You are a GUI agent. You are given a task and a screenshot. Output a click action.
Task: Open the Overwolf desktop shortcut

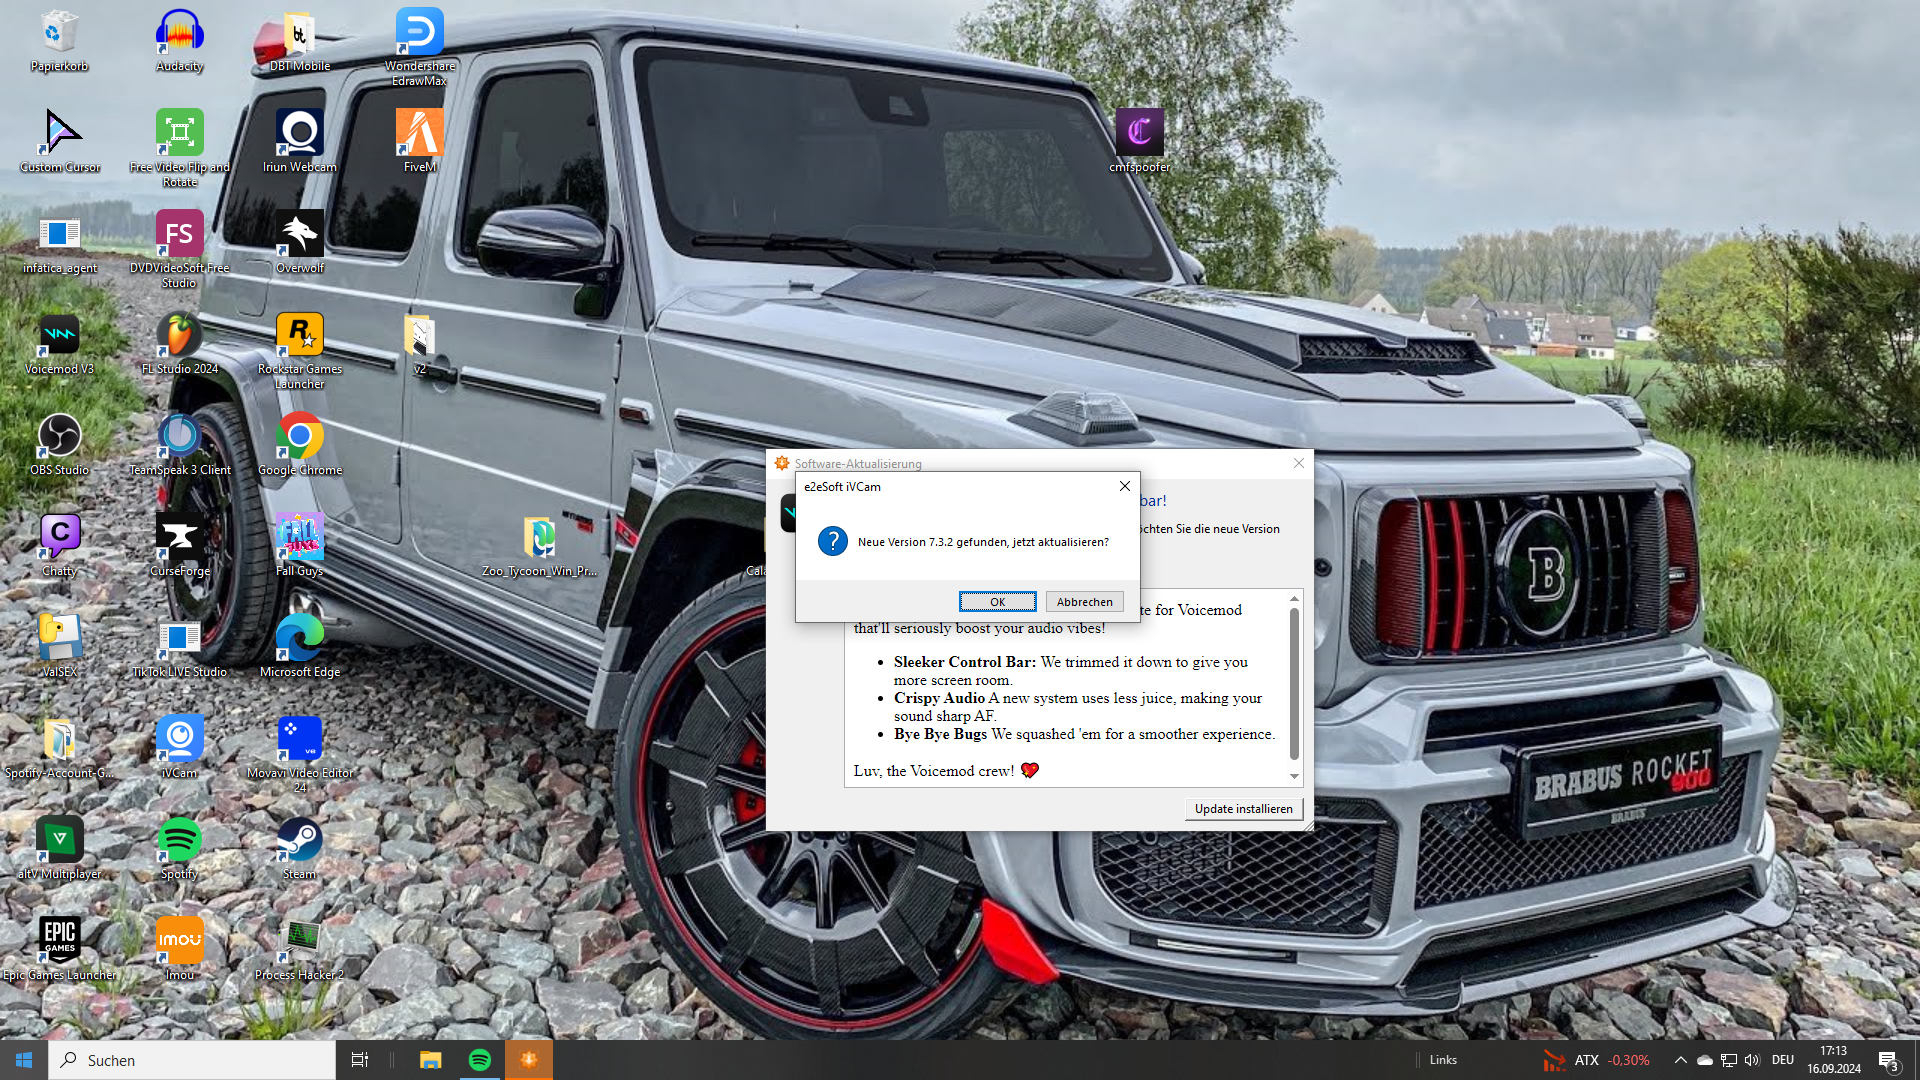(299, 235)
